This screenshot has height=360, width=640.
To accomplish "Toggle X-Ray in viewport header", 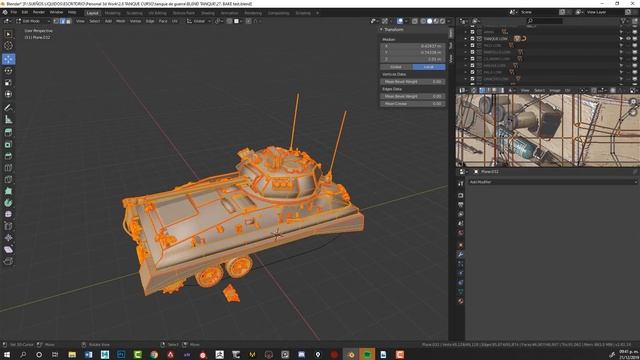I will point(415,21).
